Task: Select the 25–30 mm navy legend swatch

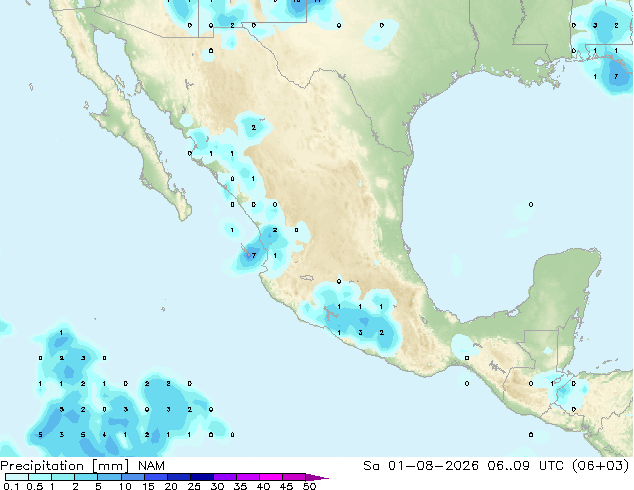Action: (201, 477)
